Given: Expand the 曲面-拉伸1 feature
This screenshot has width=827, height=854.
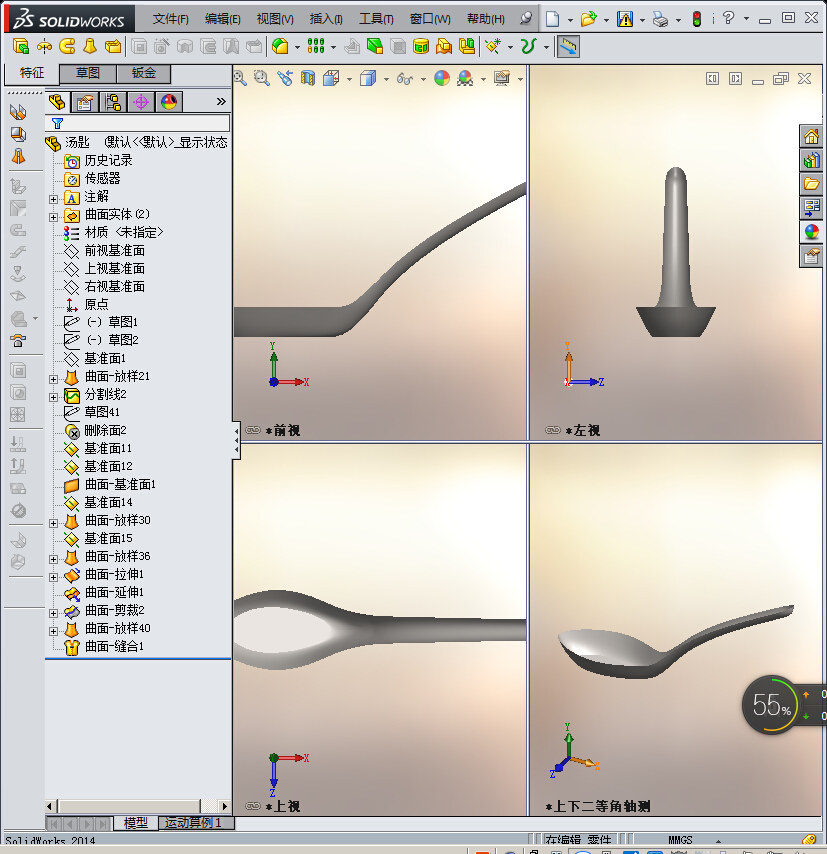Looking at the screenshot, I should (x=53, y=577).
